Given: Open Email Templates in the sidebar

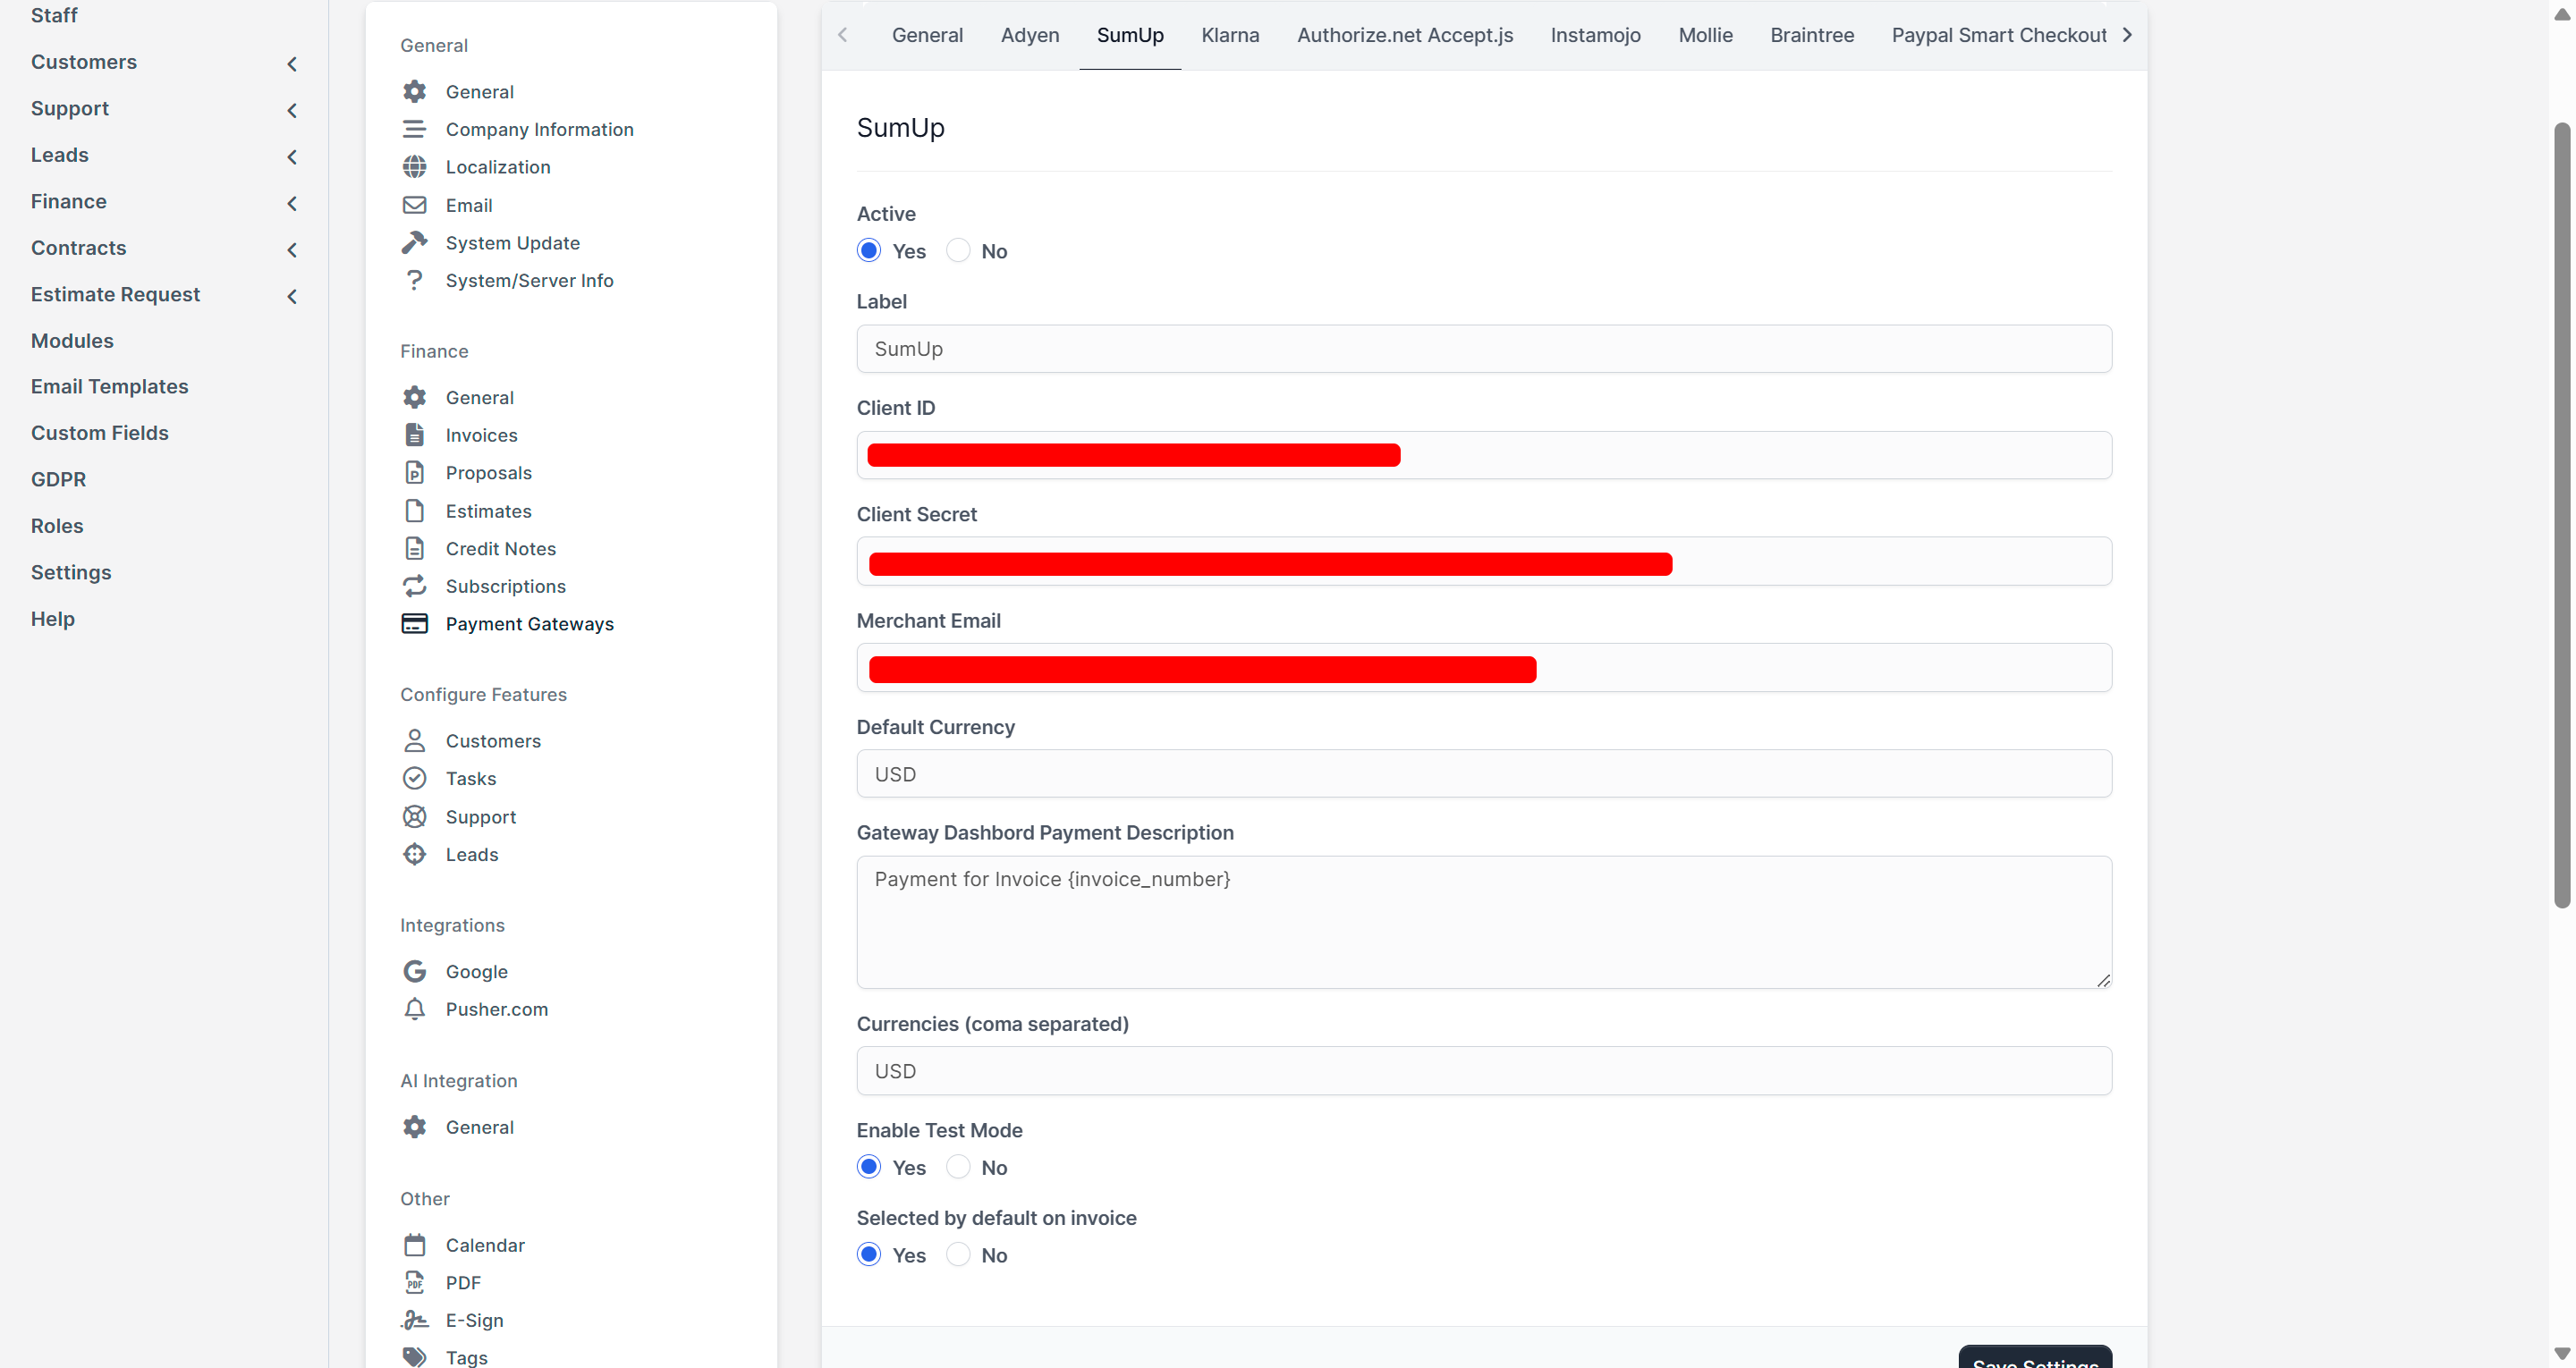Looking at the screenshot, I should tap(109, 386).
